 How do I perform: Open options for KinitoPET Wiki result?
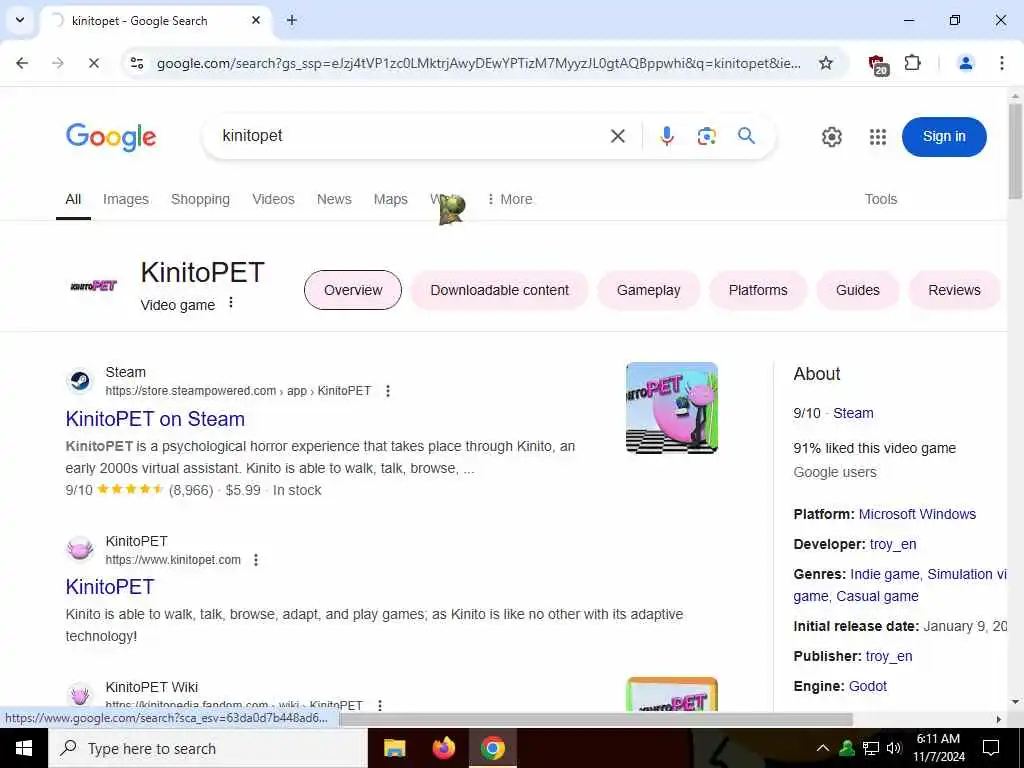click(x=380, y=705)
